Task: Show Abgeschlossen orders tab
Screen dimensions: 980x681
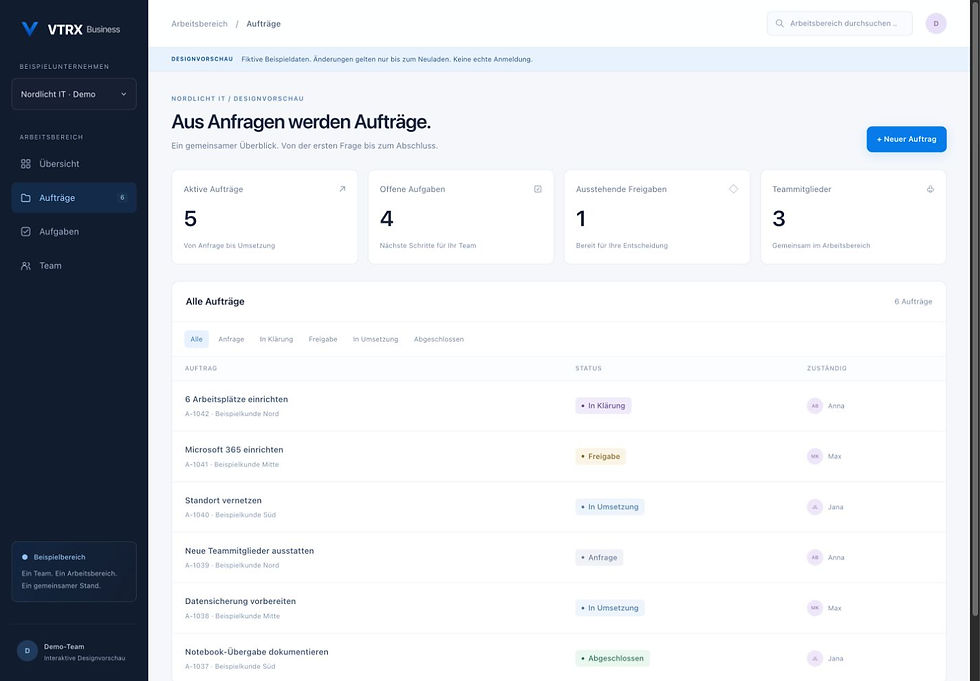Action: pyautogui.click(x=439, y=339)
